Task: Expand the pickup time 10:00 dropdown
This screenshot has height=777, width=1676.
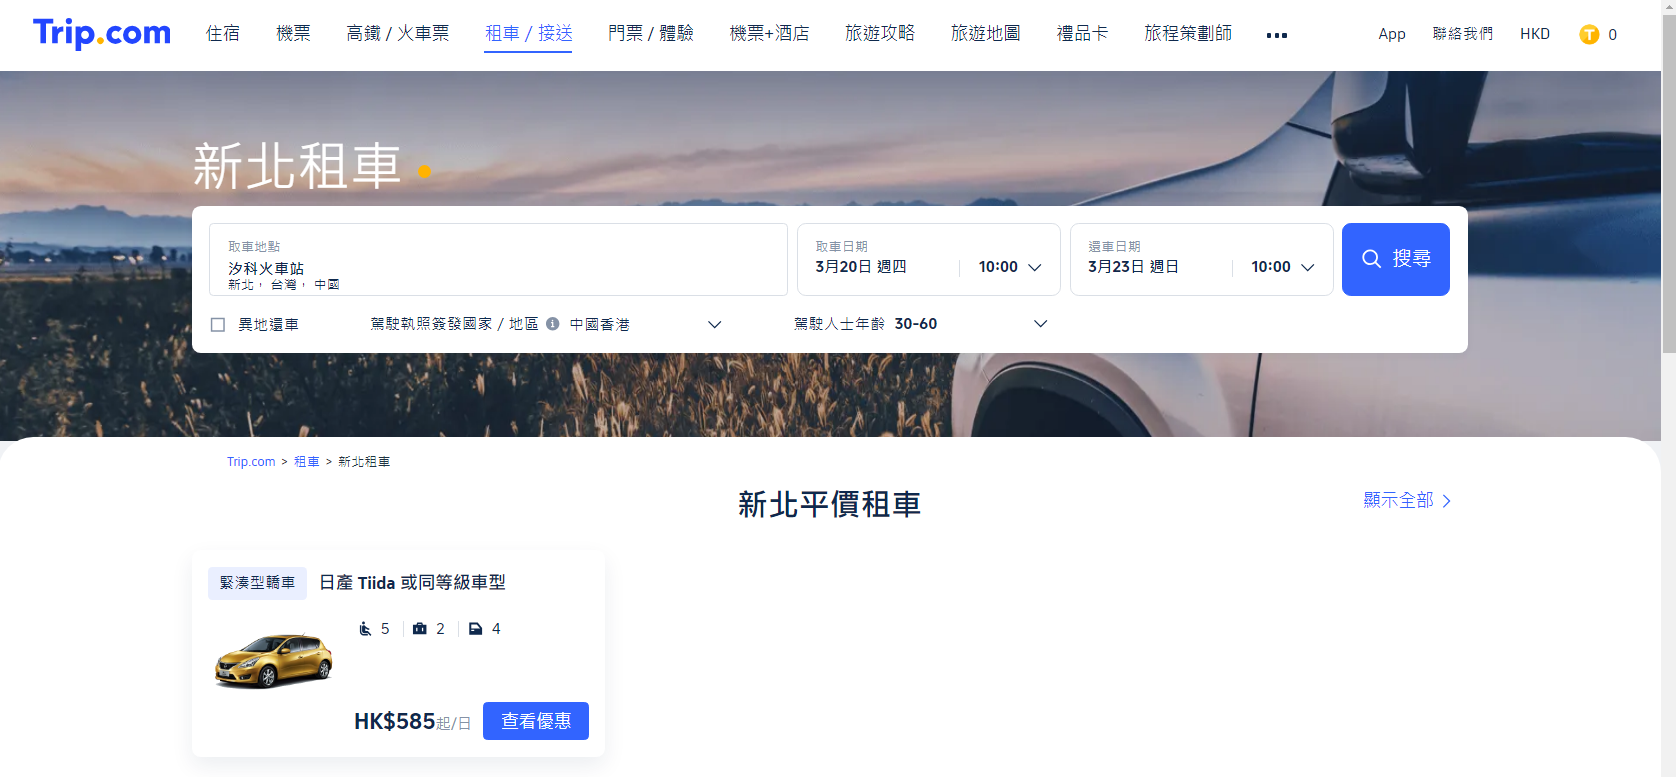Action: [1010, 267]
